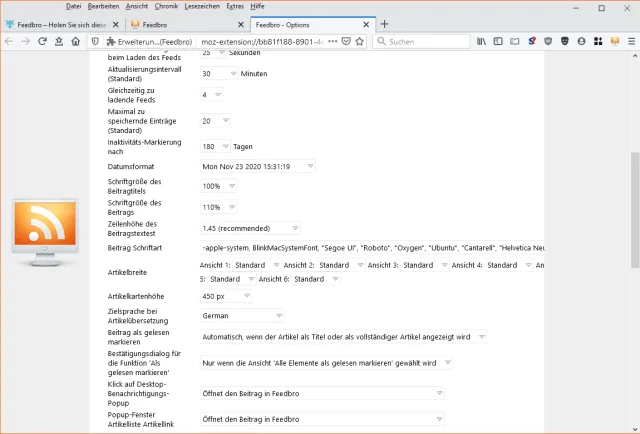This screenshot has width=640, height=434.
Task: Open the dark mask extension icon
Action: click(x=565, y=41)
